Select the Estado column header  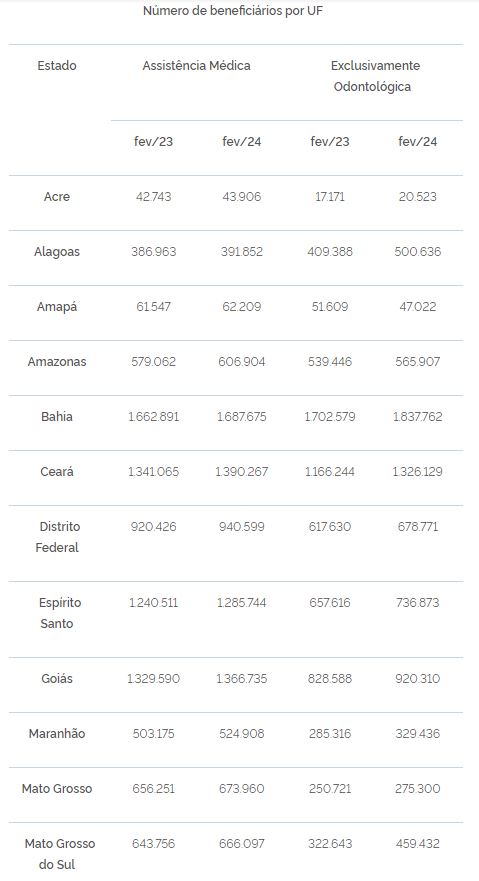tap(57, 66)
